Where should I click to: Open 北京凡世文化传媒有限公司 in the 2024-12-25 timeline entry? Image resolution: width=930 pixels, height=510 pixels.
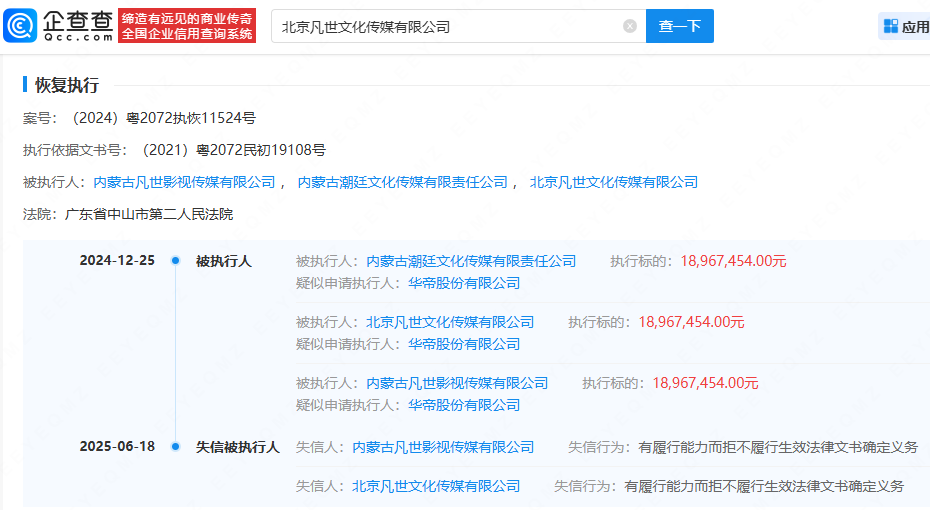[x=450, y=322]
